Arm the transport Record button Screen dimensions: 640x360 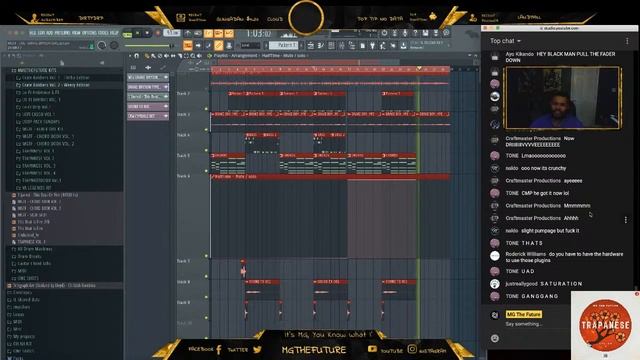point(158,33)
